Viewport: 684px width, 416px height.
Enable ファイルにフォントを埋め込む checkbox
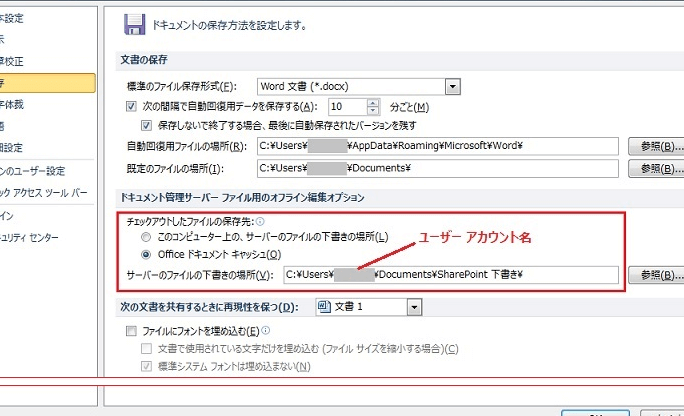pyautogui.click(x=131, y=331)
